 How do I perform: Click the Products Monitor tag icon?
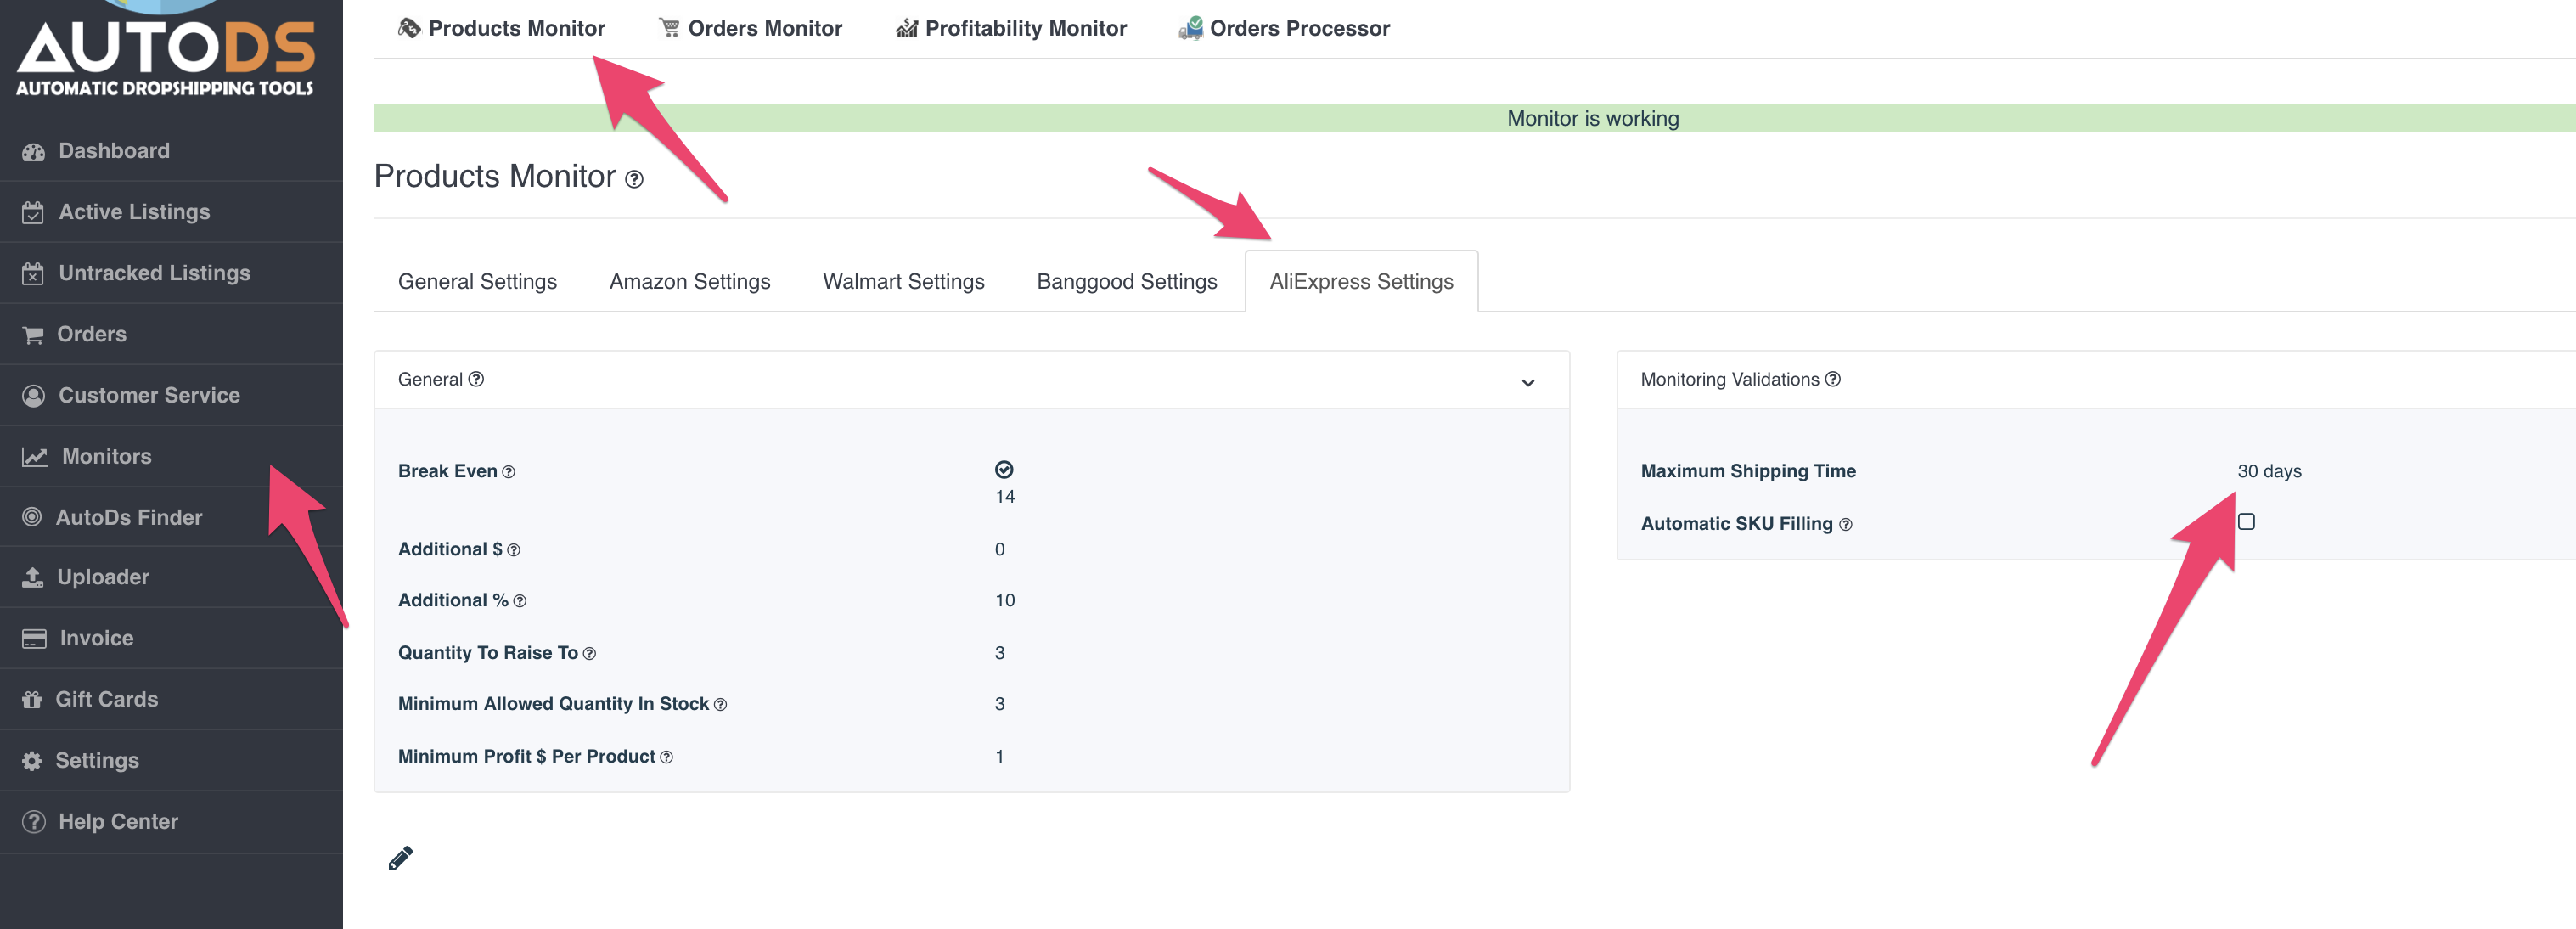[x=408, y=28]
